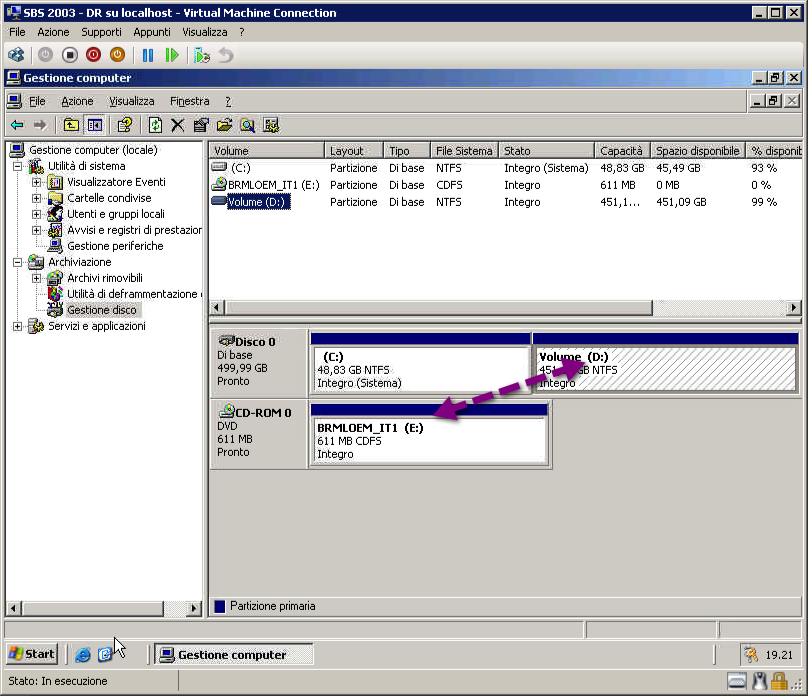Image resolution: width=808 pixels, height=696 pixels.
Task: Expand the Cartelle condivise node
Action: (37, 198)
